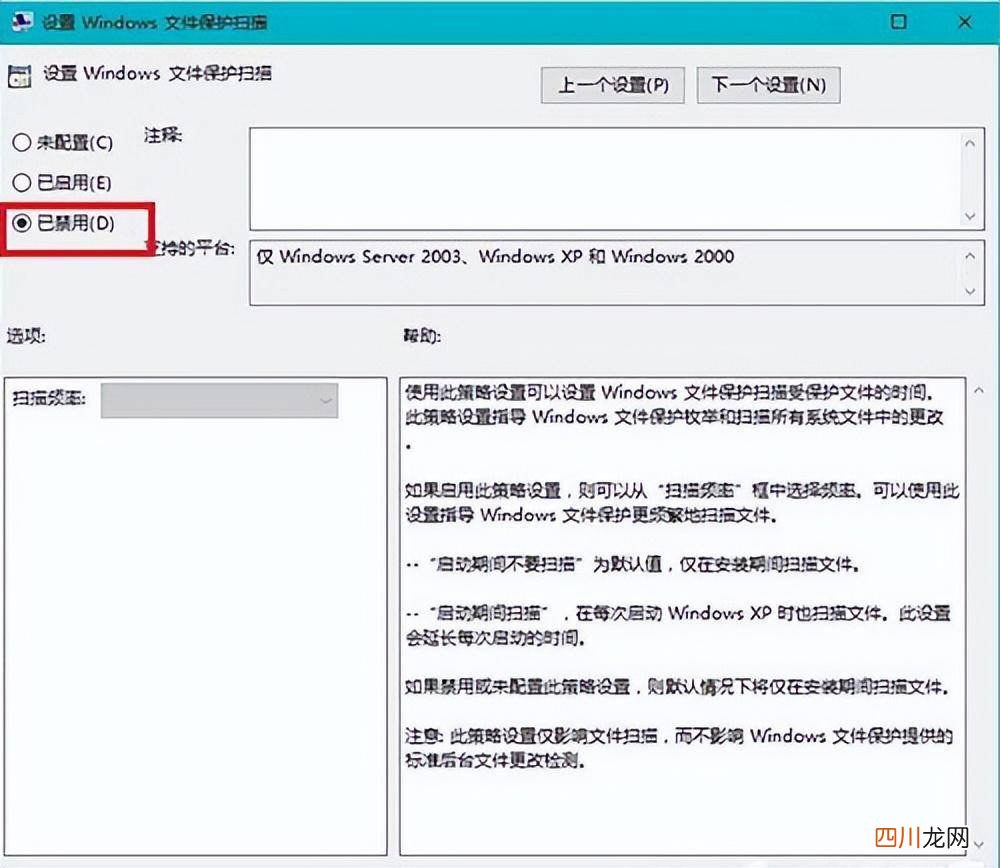Click help line “启动期间不要扫描” 为默认值
The width and height of the screenshot is (1000, 868).
(632, 564)
